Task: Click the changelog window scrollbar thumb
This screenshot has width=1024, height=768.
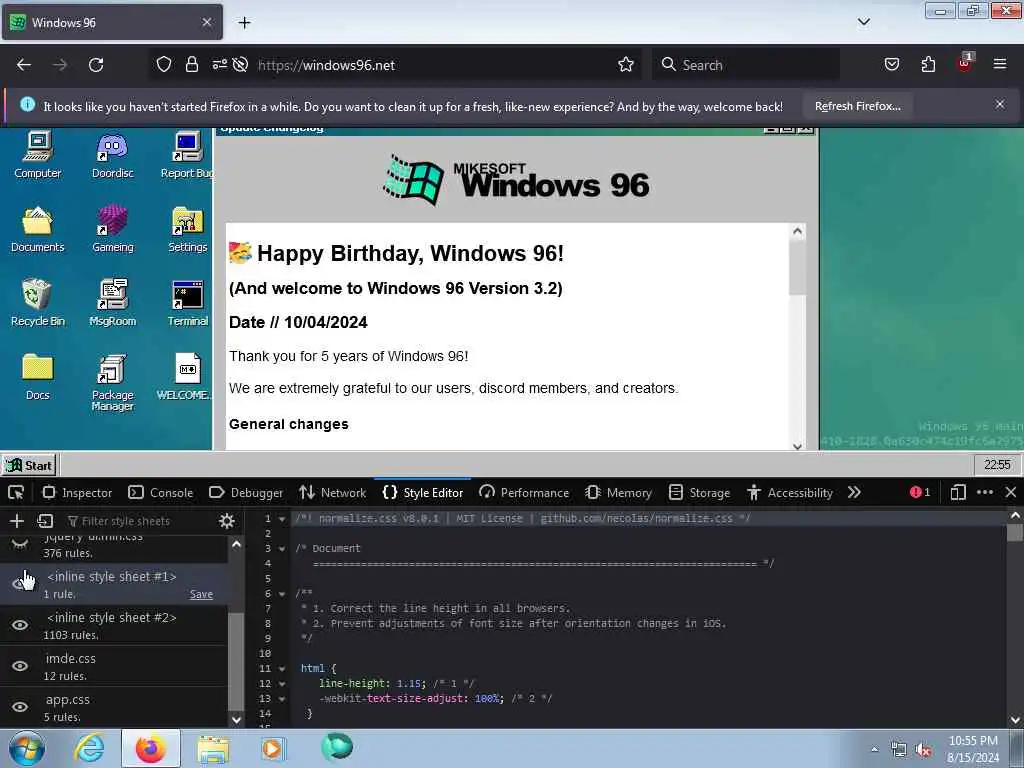Action: point(797,268)
